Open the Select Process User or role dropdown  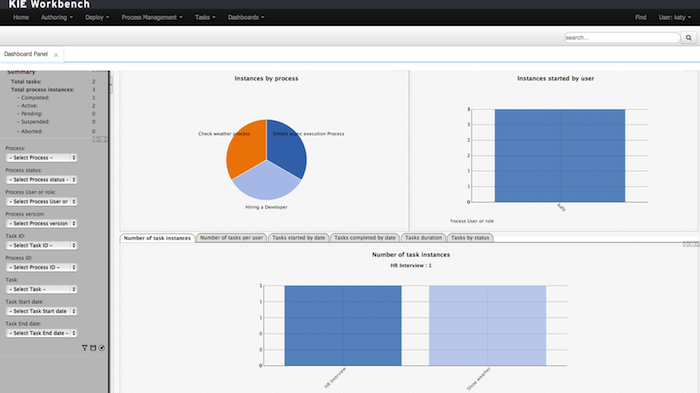[x=42, y=201]
